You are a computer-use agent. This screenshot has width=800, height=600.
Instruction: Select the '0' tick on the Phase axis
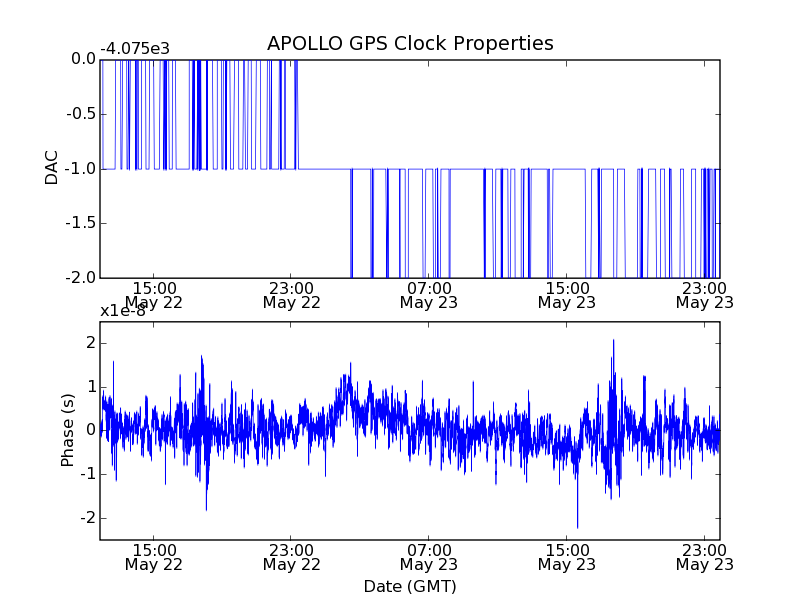tap(91, 430)
